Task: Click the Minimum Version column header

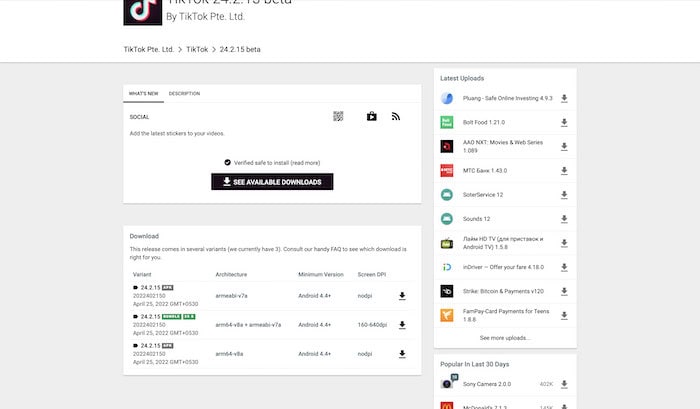Action: pos(321,275)
